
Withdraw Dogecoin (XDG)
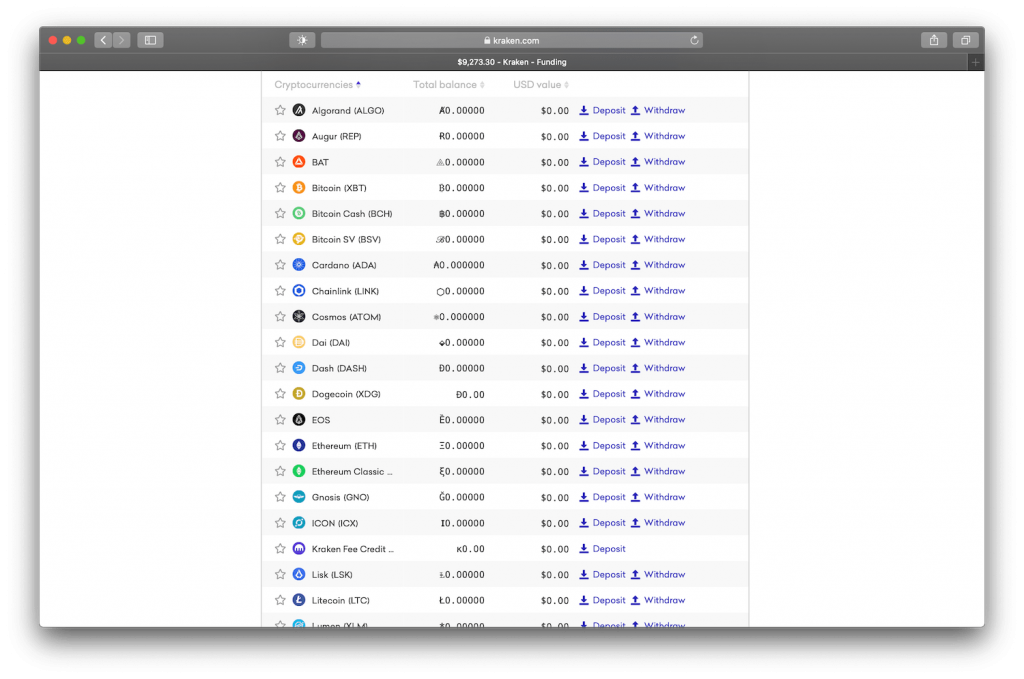pos(658,394)
